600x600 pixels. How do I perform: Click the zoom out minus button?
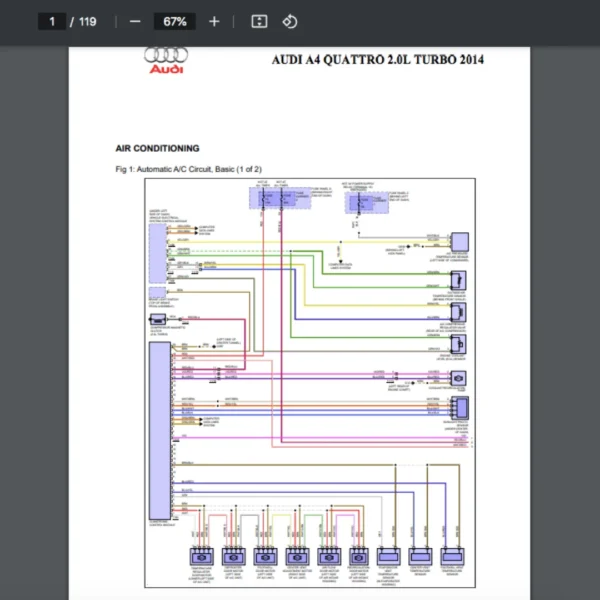click(135, 21)
